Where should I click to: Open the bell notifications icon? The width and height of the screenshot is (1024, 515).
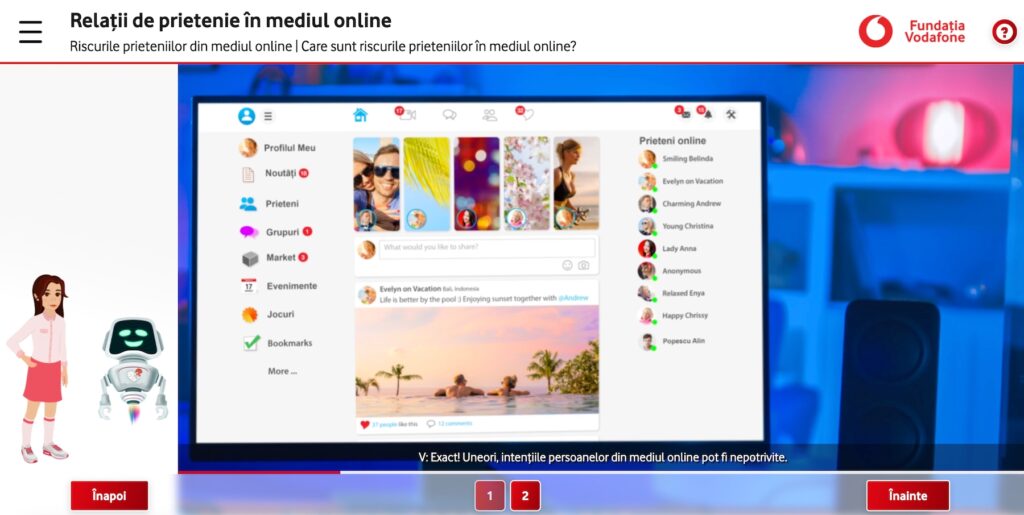point(706,114)
